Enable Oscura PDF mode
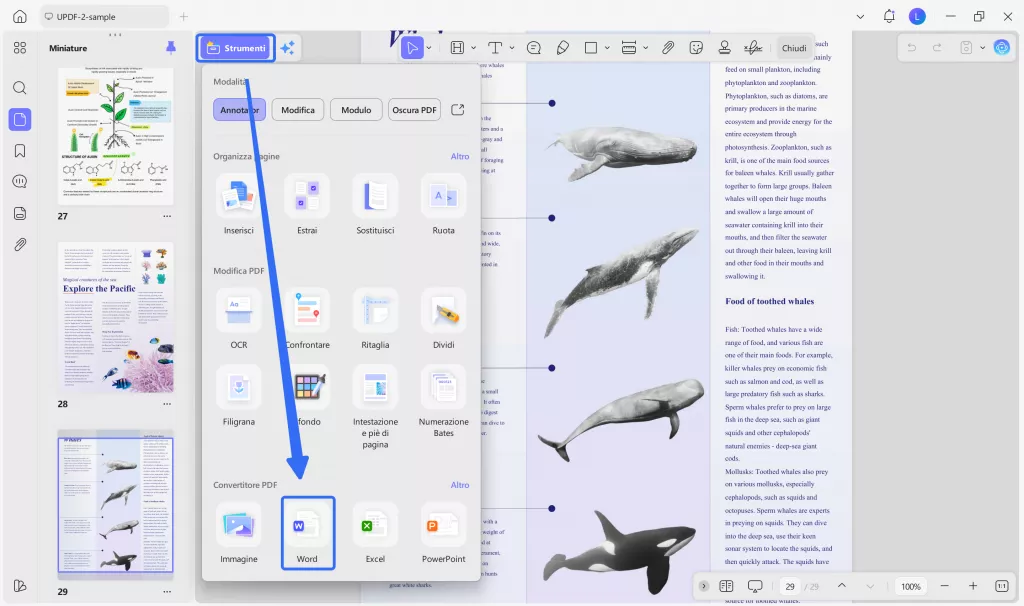Image resolution: width=1024 pixels, height=606 pixels. [x=414, y=110]
